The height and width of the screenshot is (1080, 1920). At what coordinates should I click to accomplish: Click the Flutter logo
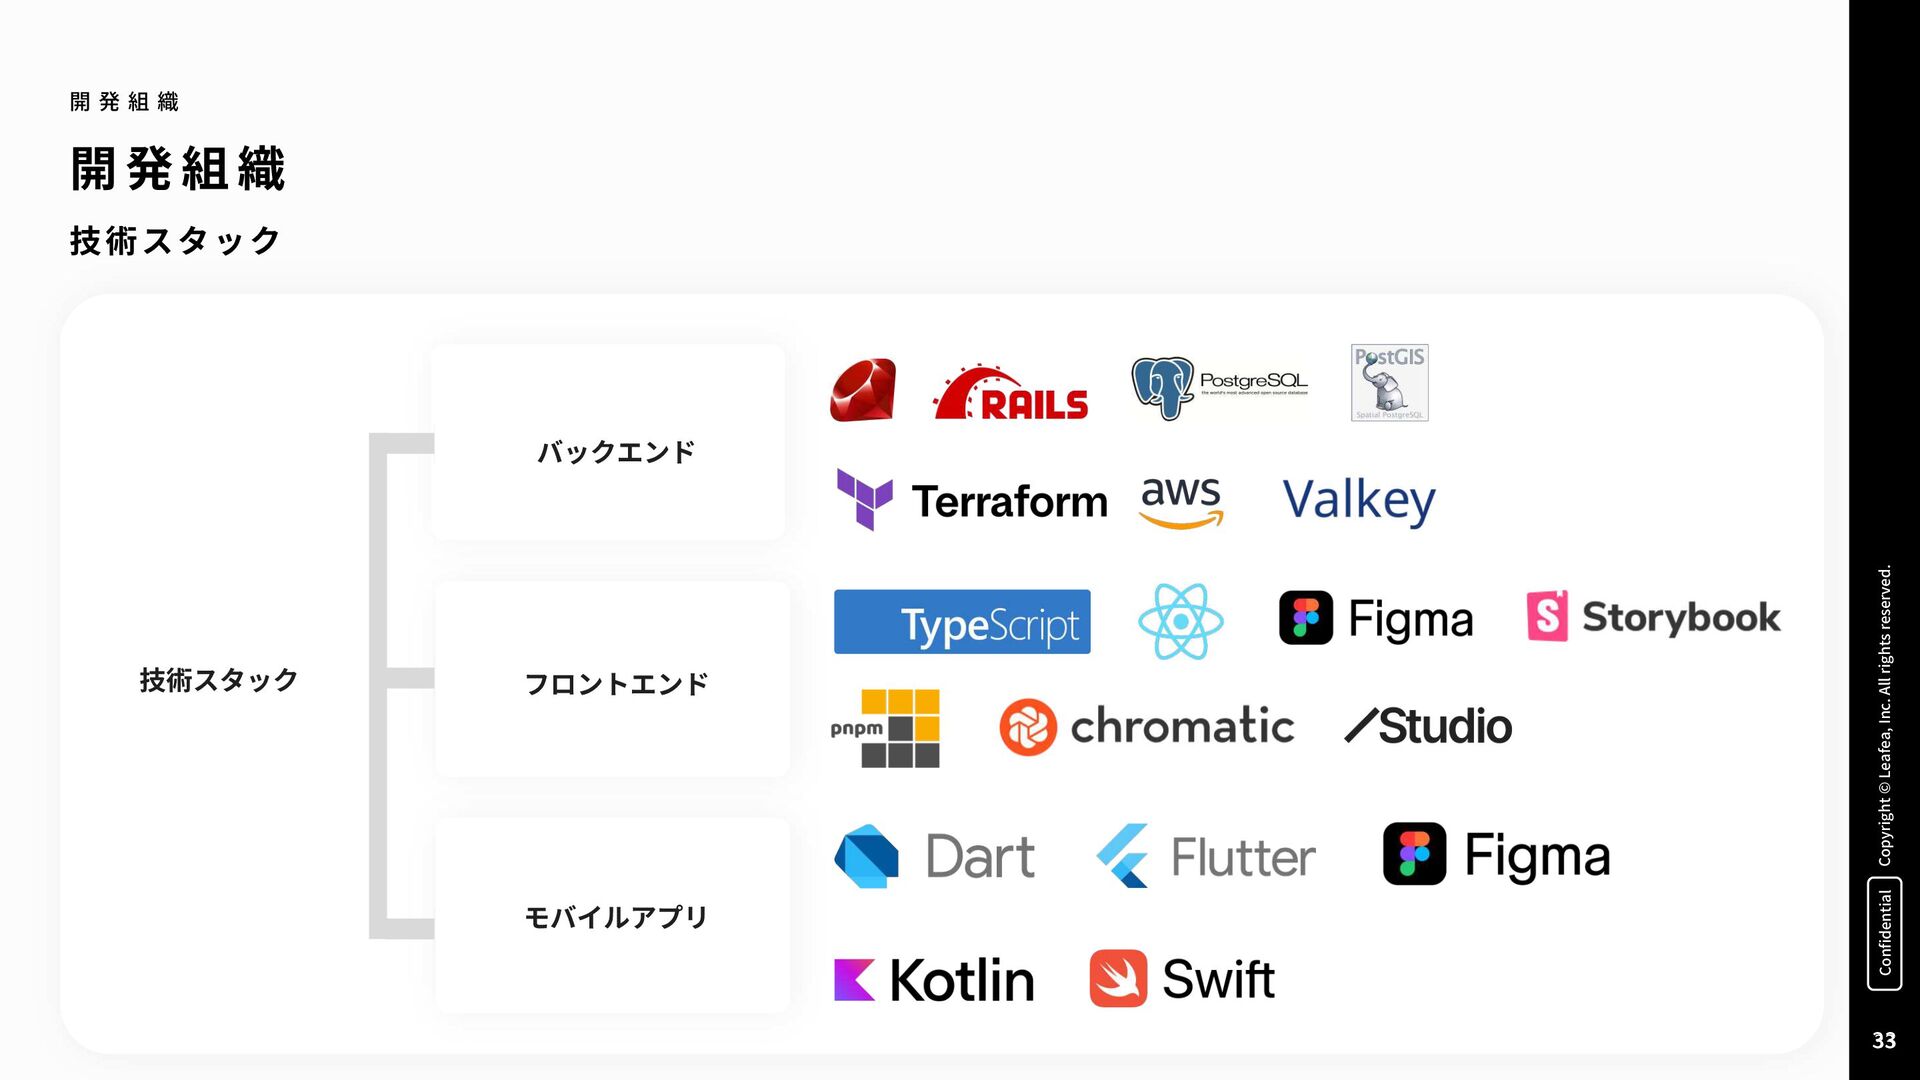[x=1205, y=857]
